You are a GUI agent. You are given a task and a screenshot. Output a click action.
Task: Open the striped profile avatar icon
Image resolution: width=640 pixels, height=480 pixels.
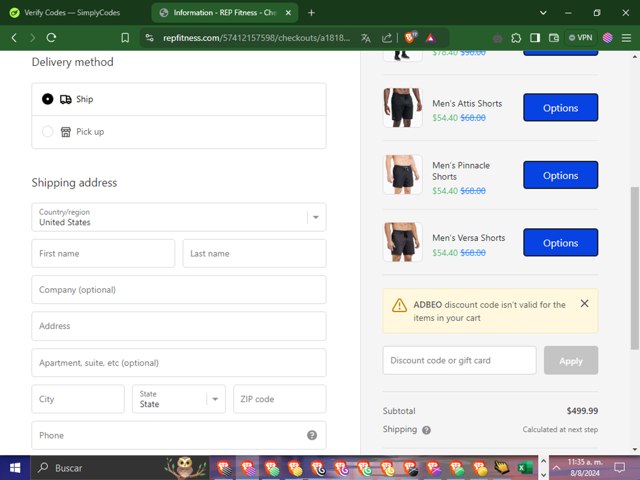pyautogui.click(x=607, y=38)
